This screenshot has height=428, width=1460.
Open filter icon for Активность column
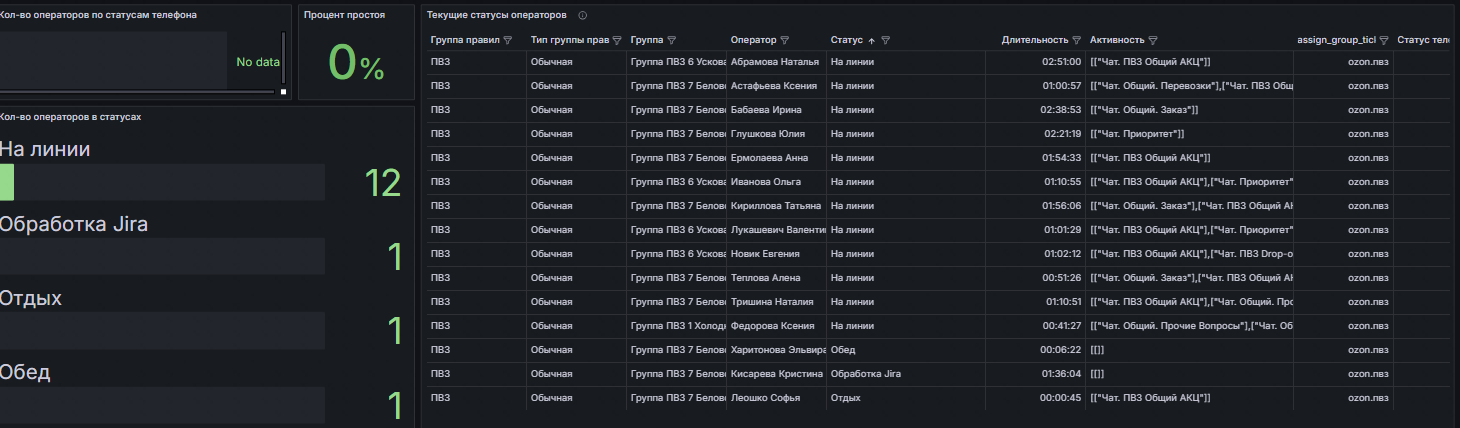[1153, 40]
